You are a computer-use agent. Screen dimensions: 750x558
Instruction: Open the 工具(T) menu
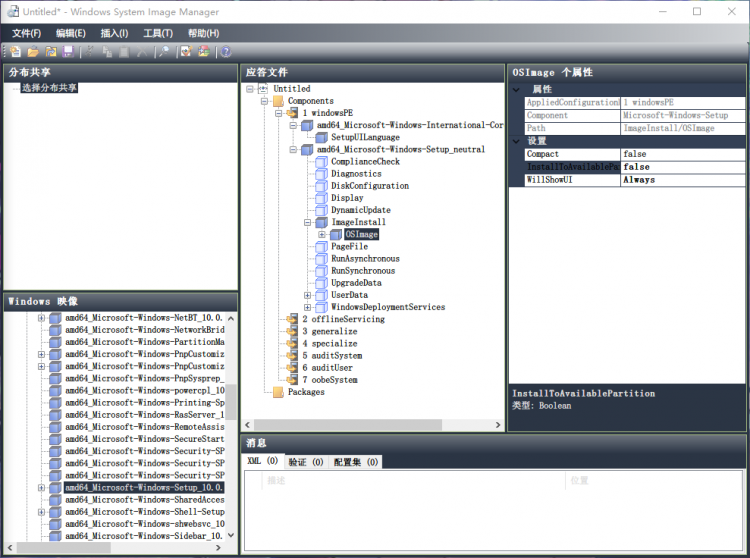(x=158, y=33)
